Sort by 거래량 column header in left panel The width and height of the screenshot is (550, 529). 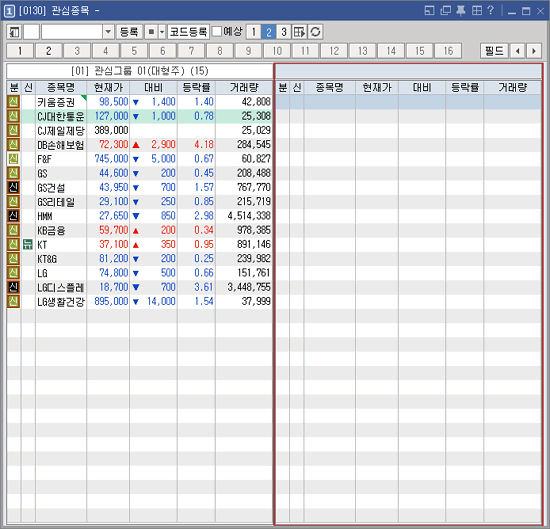pos(244,87)
